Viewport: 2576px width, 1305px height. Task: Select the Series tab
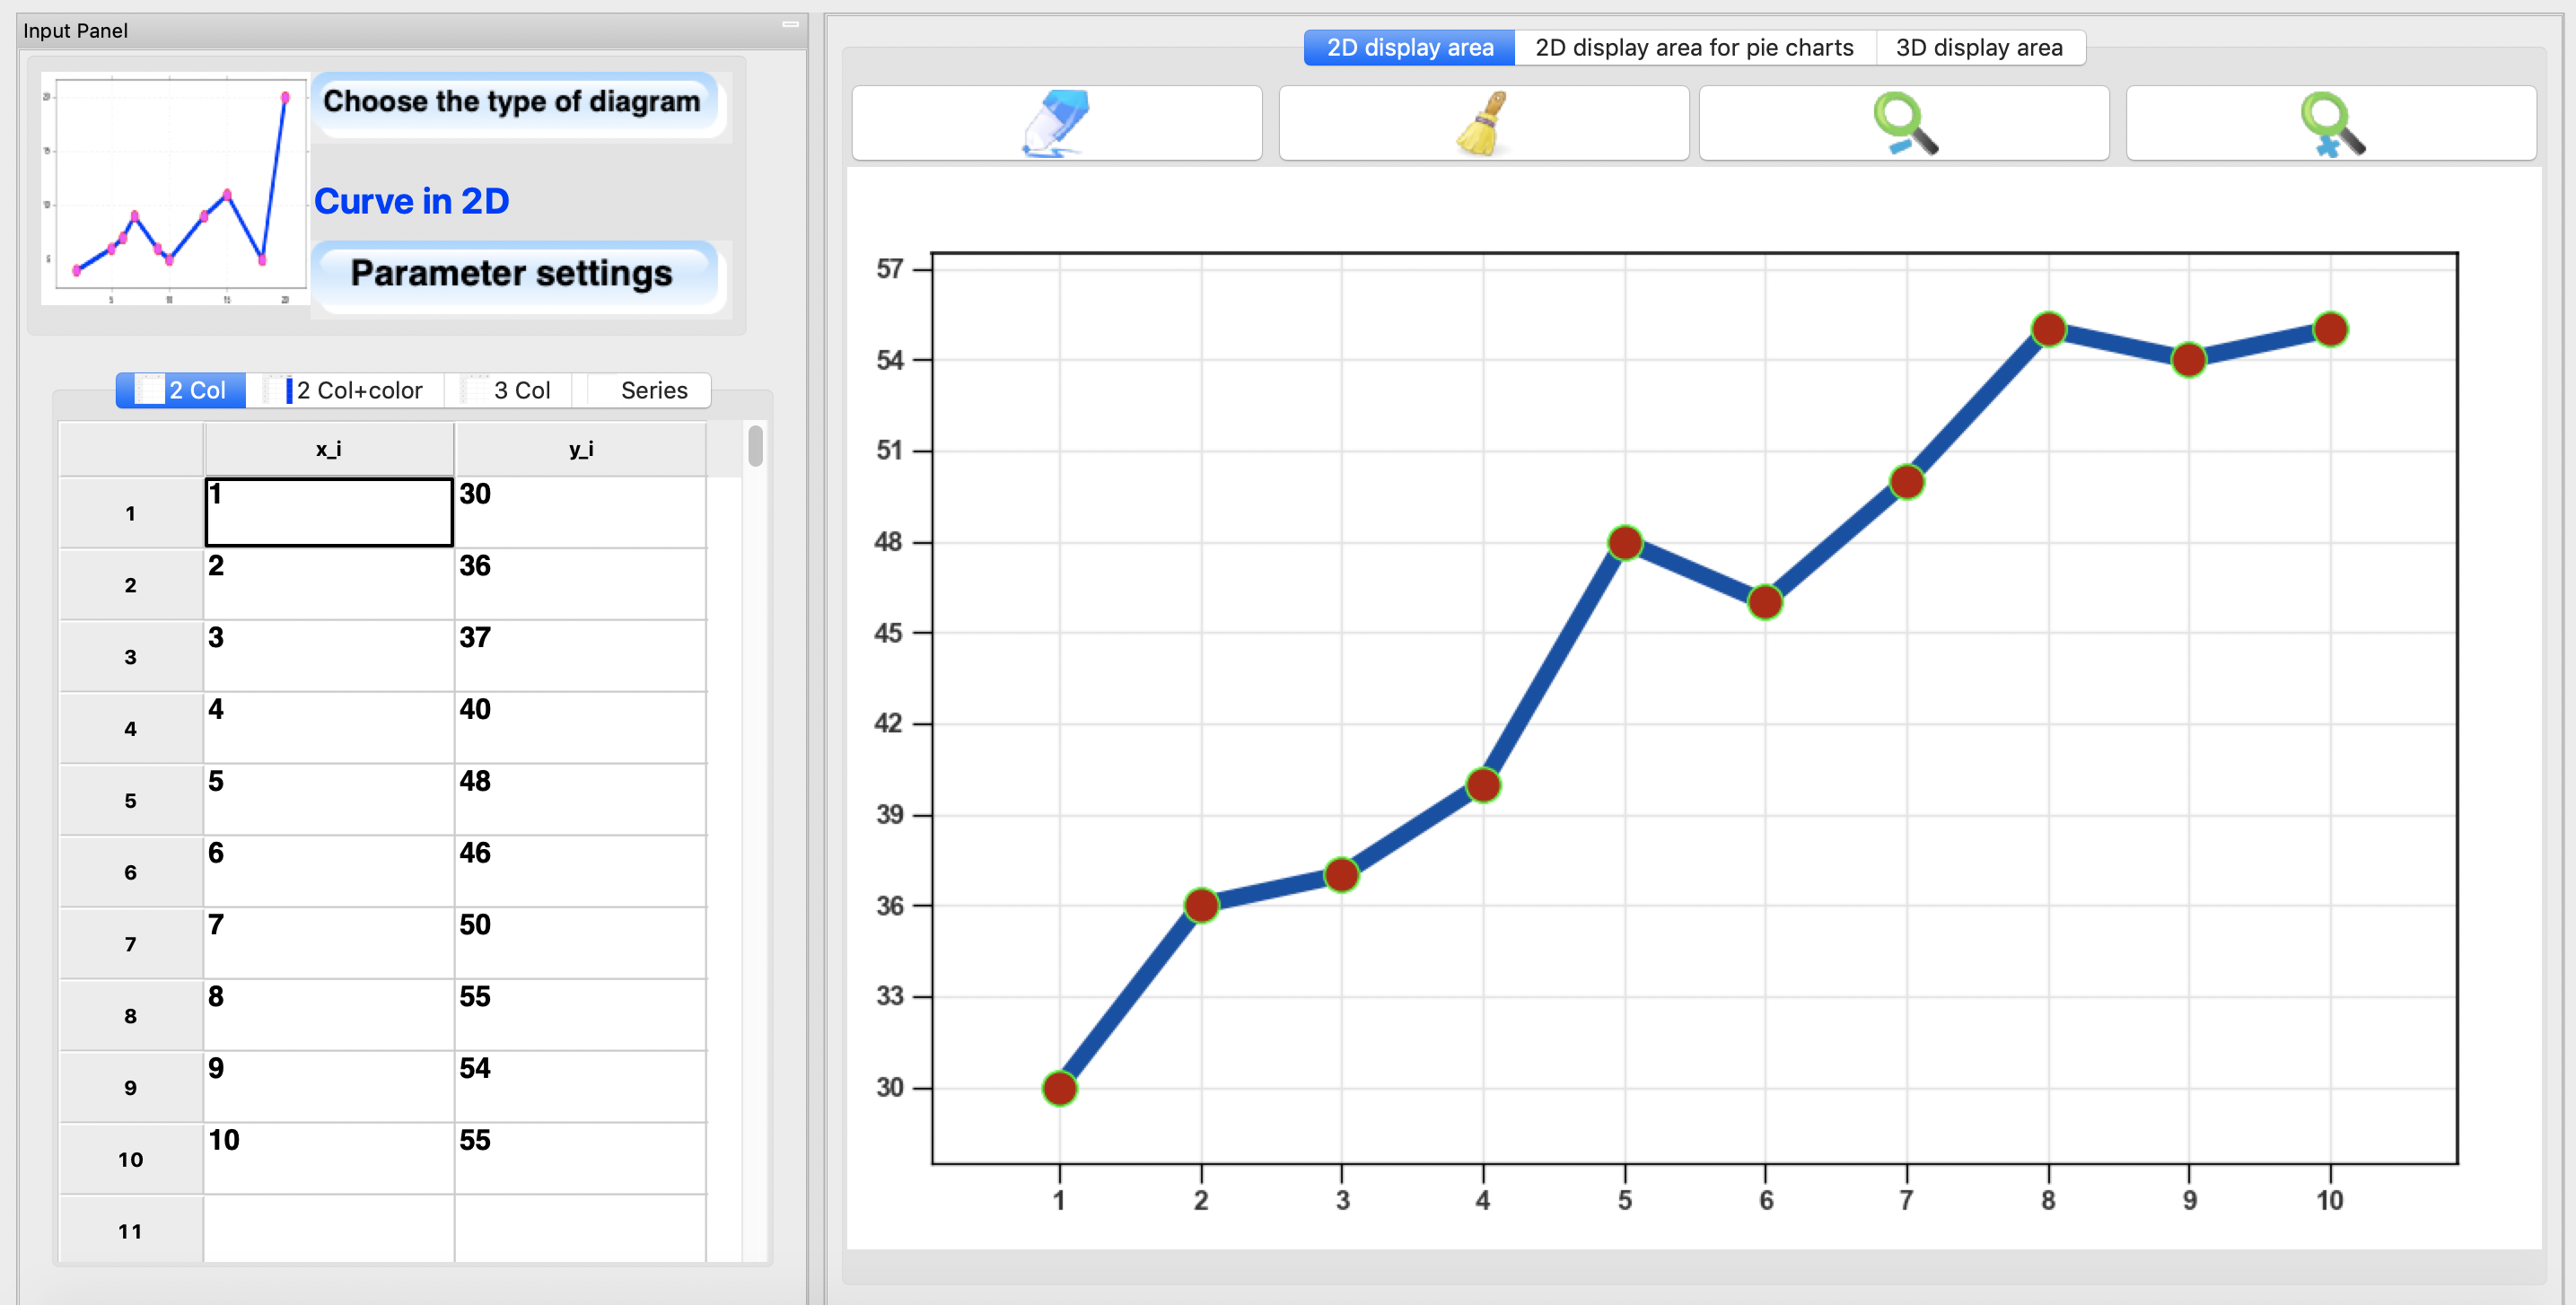pos(642,390)
